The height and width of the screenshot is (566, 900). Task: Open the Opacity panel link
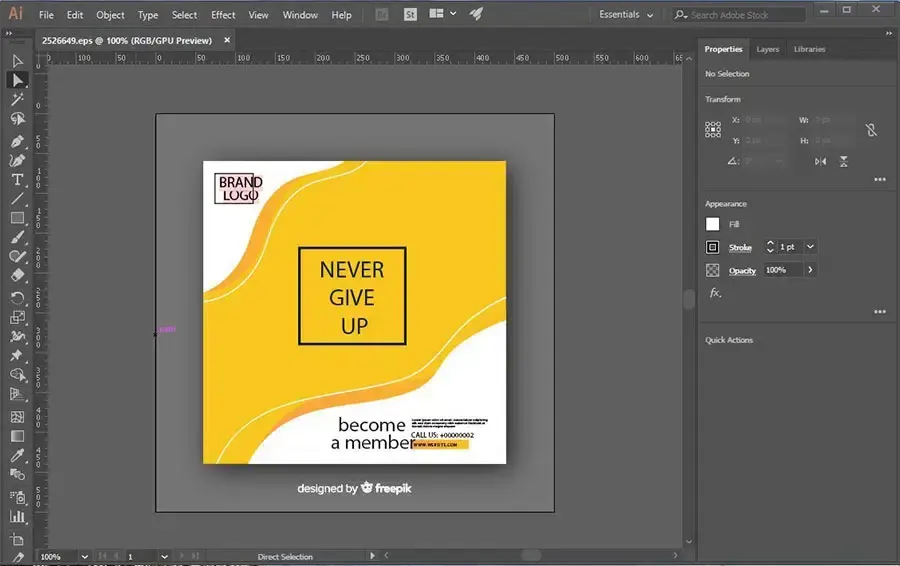[742, 270]
